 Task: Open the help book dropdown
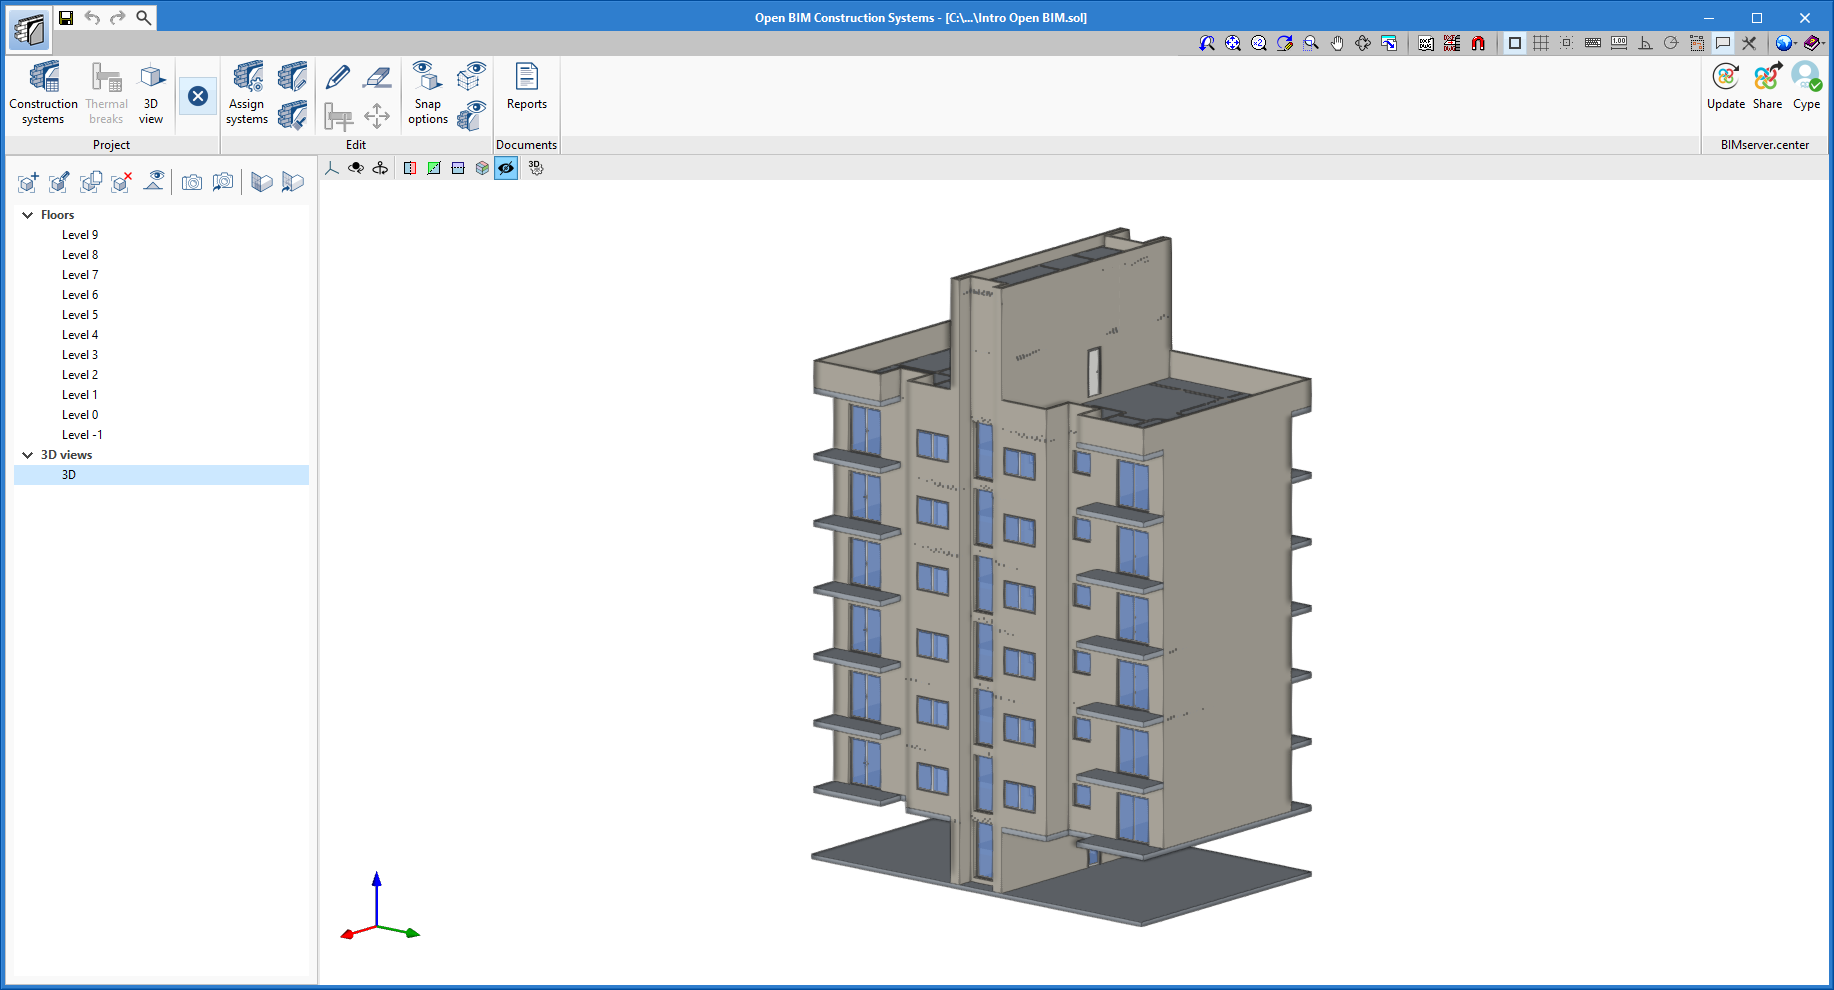(x=1814, y=43)
